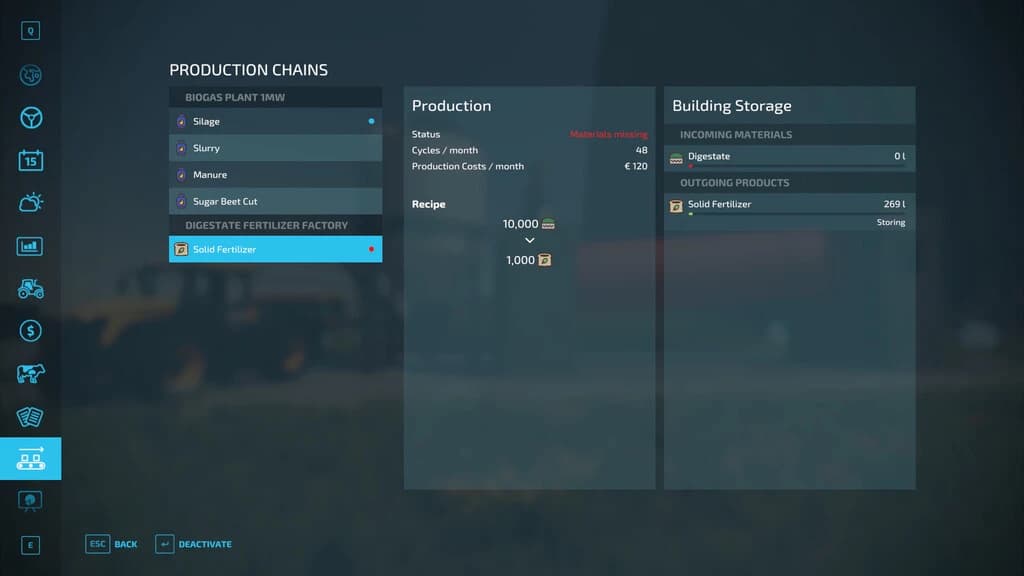This screenshot has width=1024, height=576.
Task: Click the Digestate incoming material row
Action: click(790, 157)
